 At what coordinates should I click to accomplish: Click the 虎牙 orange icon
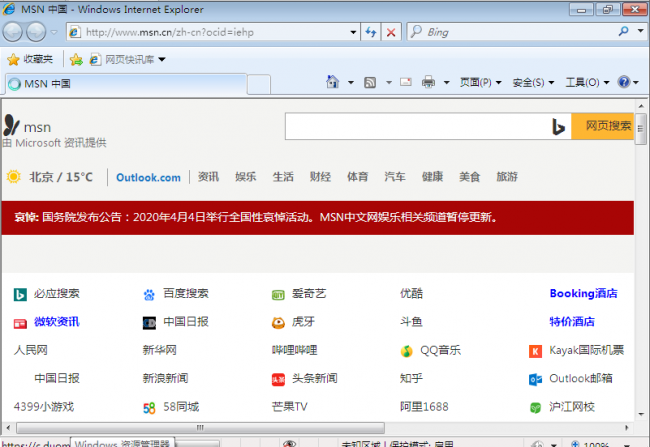click(278, 323)
